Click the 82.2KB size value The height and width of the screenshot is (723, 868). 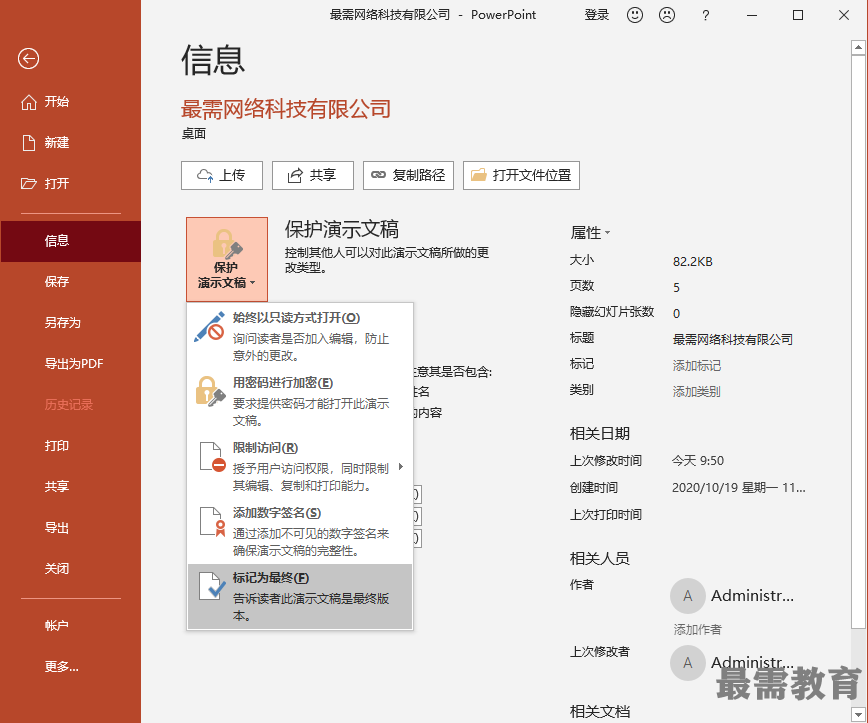(x=693, y=262)
